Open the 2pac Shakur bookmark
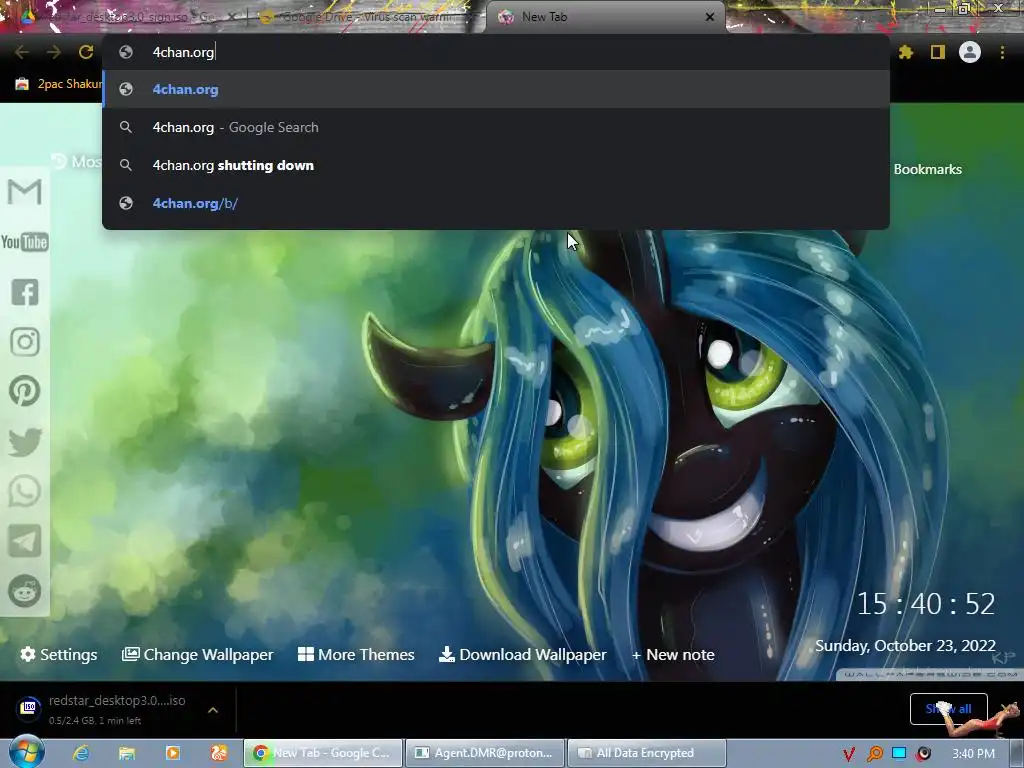Viewport: 1024px width, 768px height. (59, 84)
